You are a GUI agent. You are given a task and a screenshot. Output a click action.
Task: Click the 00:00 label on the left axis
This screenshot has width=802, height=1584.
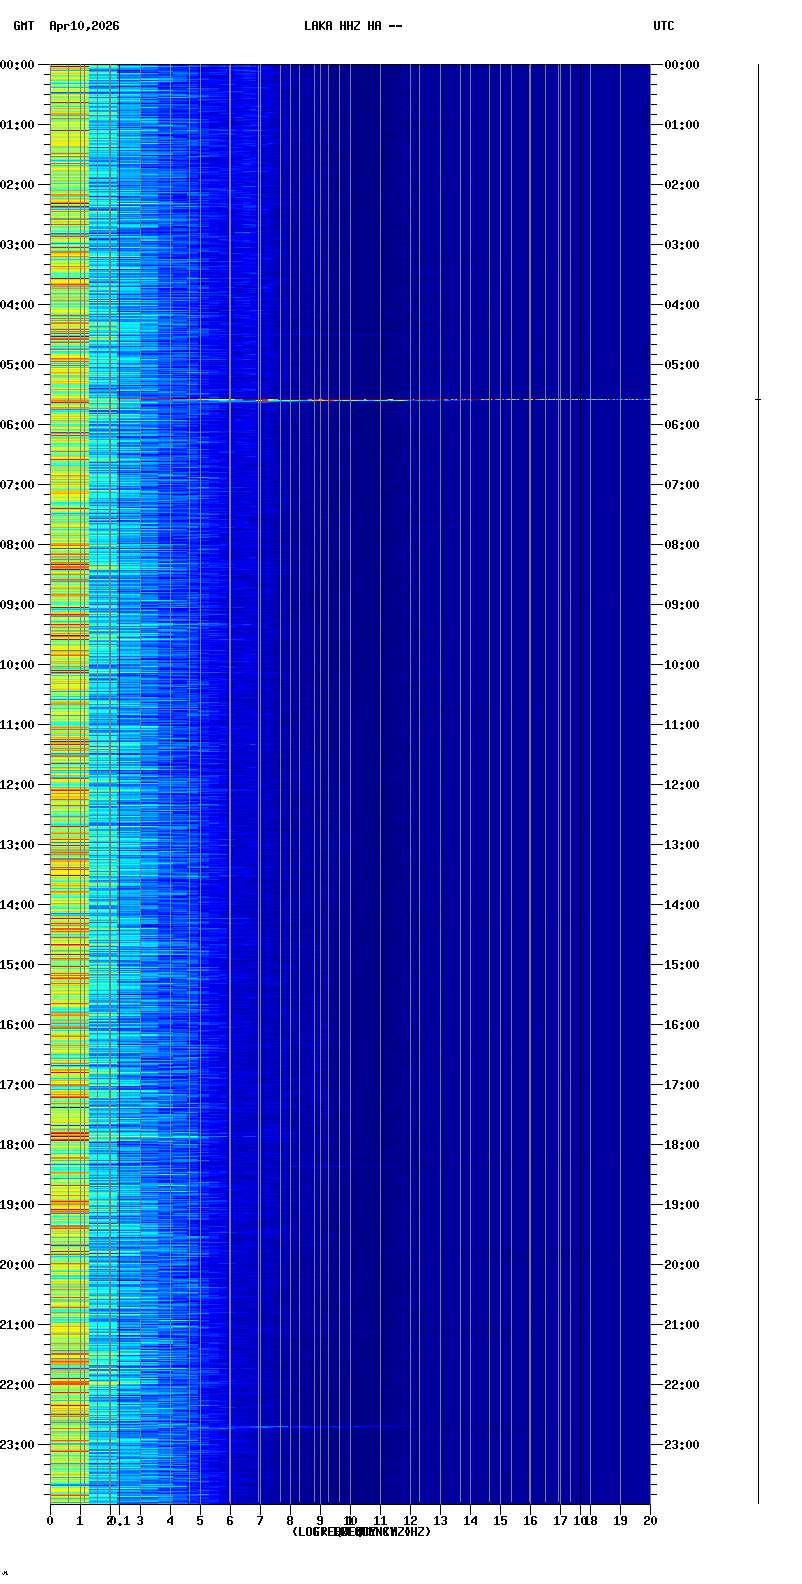[x=18, y=65]
